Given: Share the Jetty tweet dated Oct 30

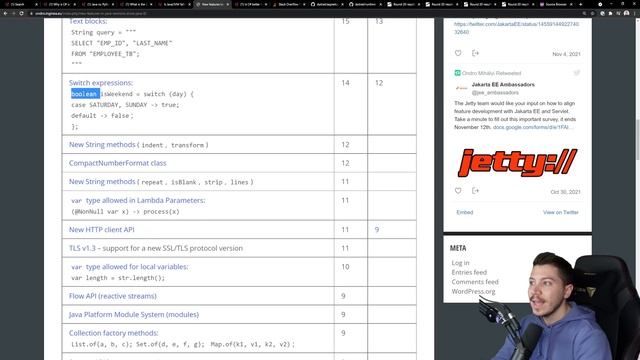Looking at the screenshot, I should click(475, 191).
